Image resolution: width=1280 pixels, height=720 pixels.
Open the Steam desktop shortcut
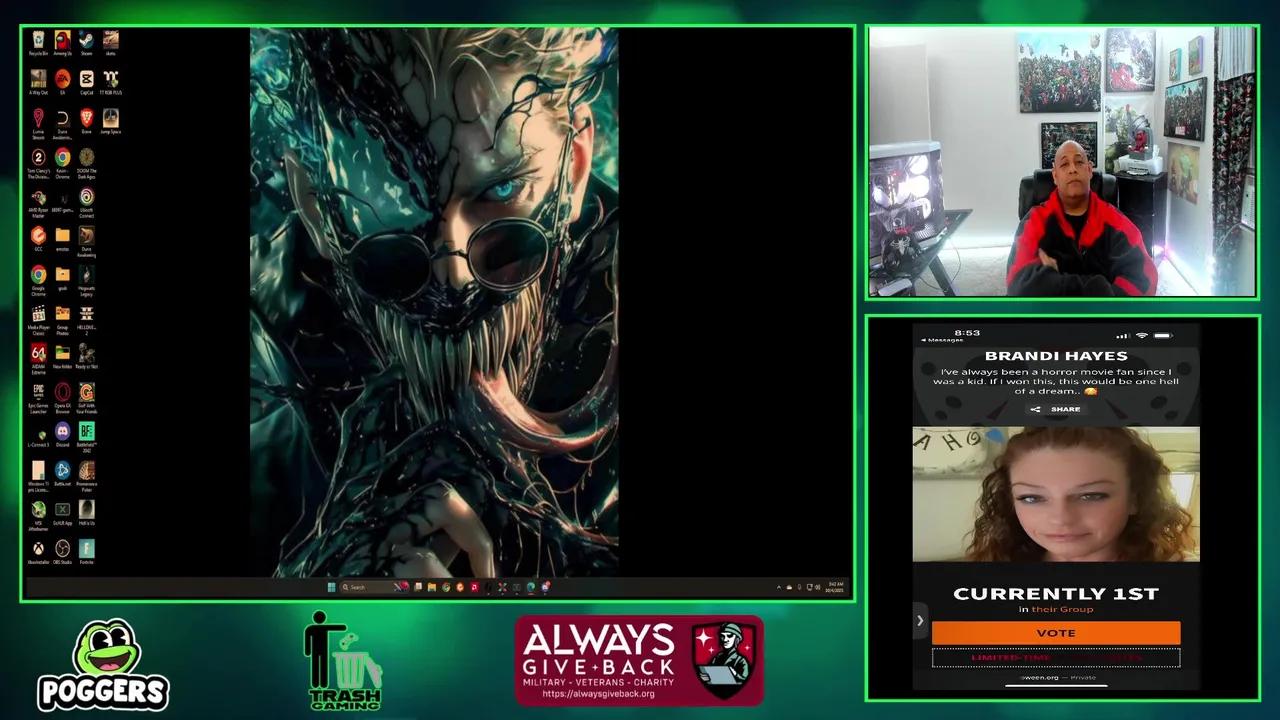(x=87, y=42)
